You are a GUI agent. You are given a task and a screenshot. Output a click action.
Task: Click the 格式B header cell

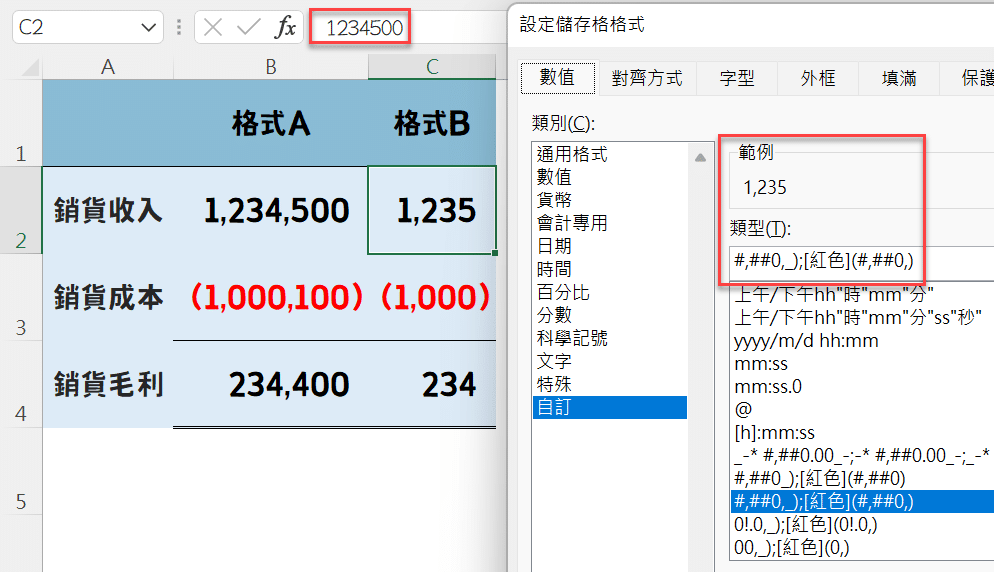click(432, 123)
